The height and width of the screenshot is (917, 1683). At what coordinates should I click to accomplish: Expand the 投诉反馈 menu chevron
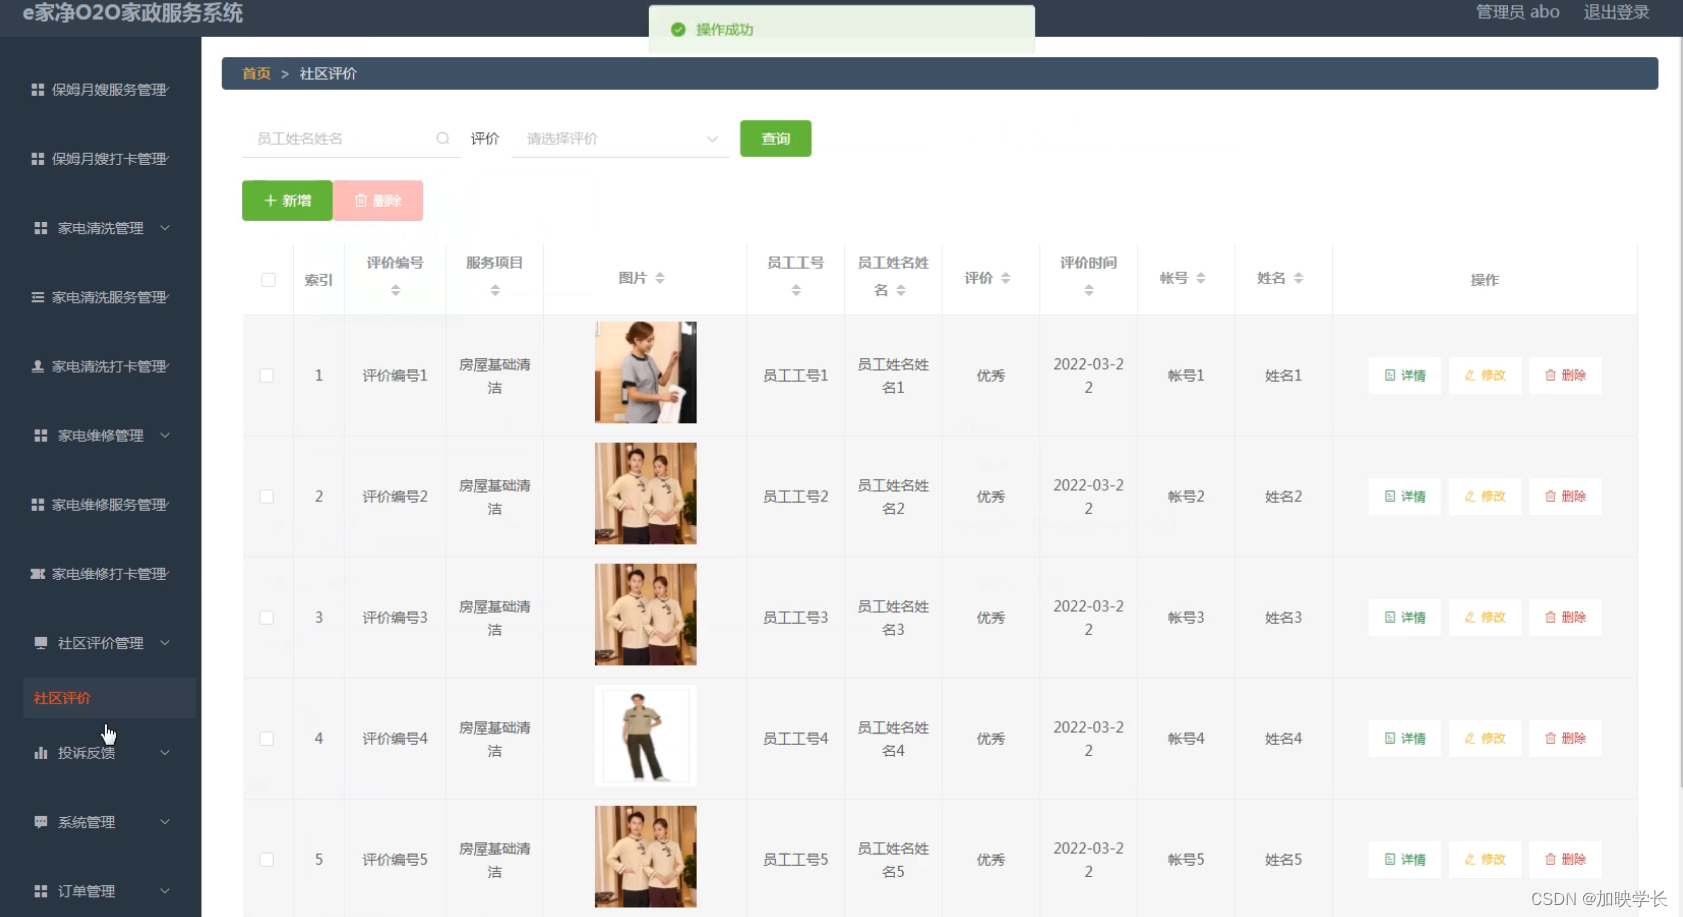tap(165, 752)
